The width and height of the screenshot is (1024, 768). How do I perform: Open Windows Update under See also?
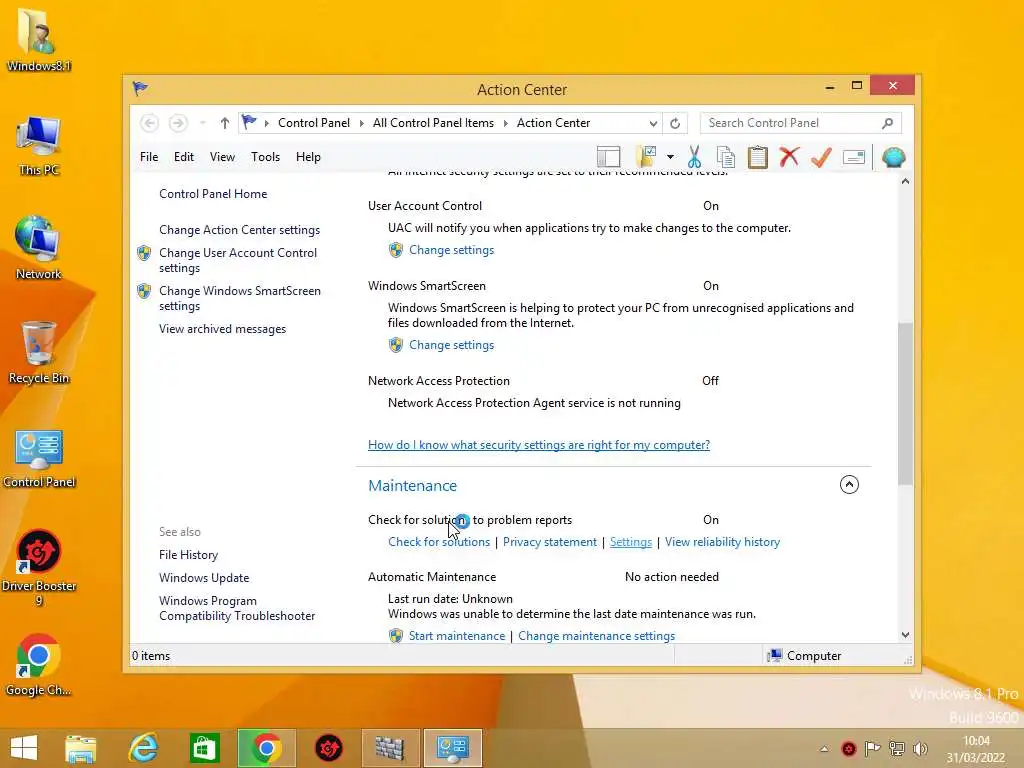pyautogui.click(x=204, y=578)
